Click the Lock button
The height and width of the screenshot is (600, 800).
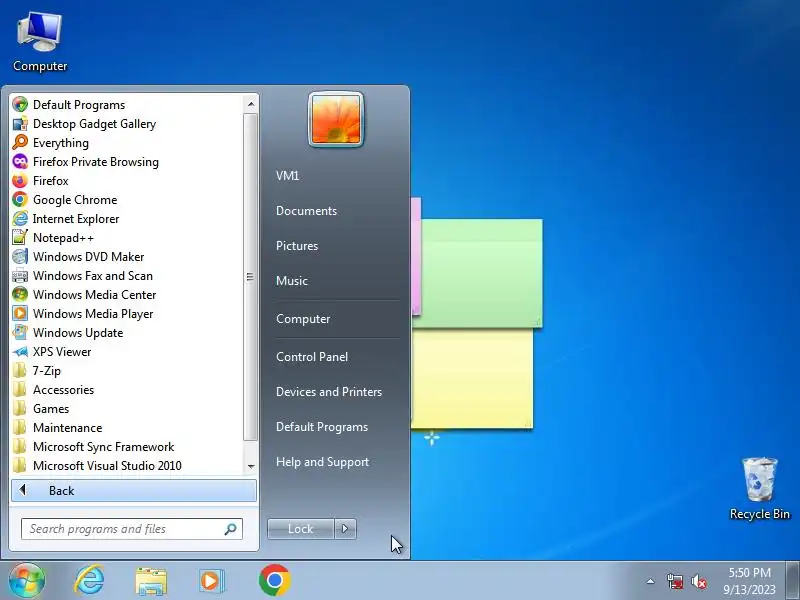click(x=301, y=529)
